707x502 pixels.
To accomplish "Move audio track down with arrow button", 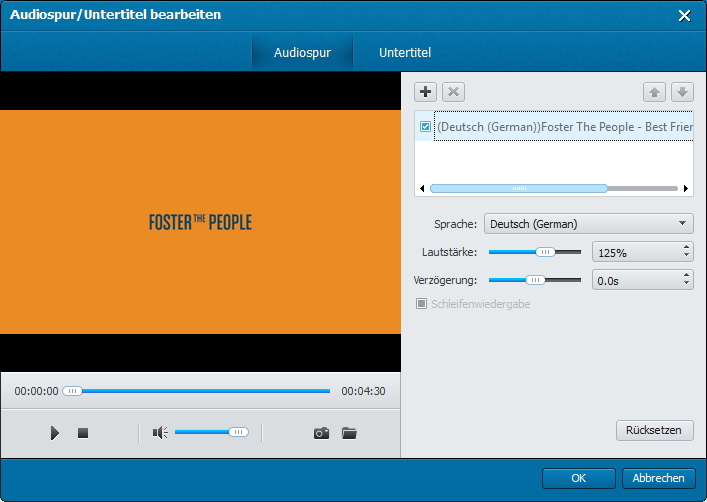I will point(682,92).
